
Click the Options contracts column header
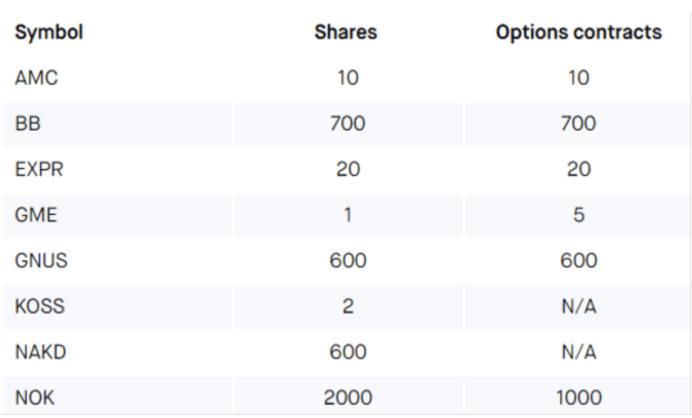tap(578, 32)
